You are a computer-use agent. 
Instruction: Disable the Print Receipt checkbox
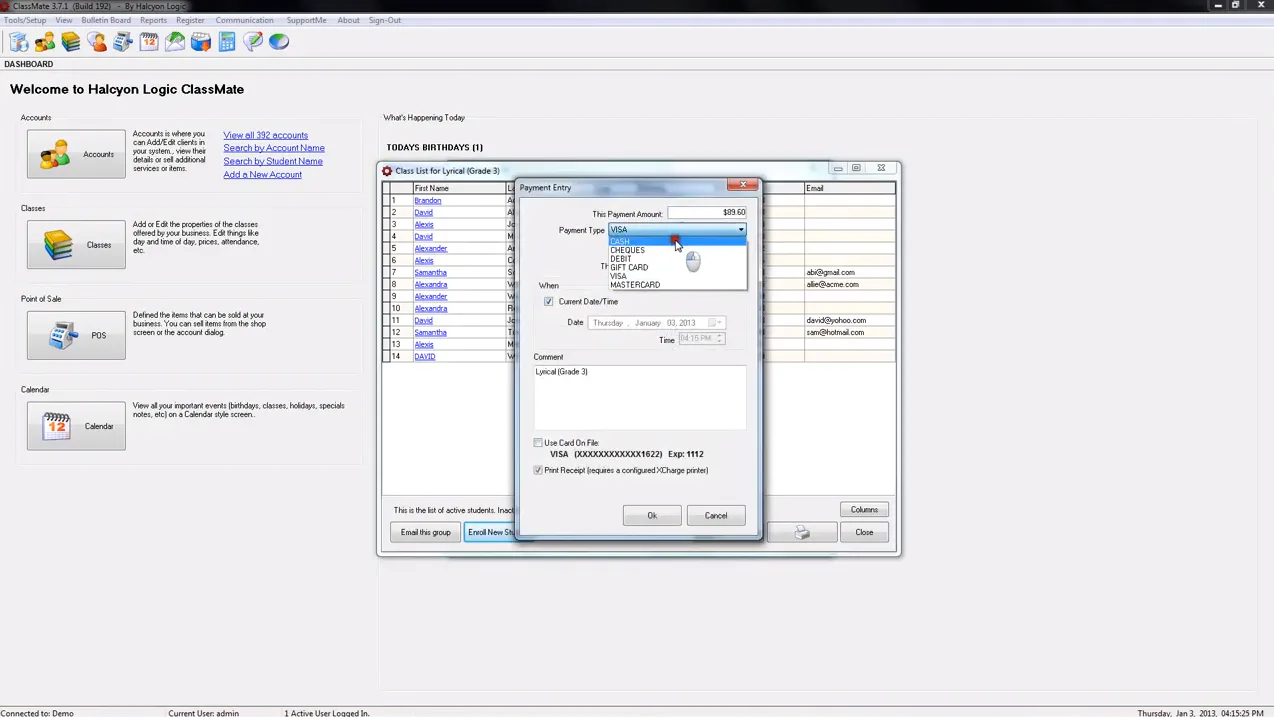(x=538, y=470)
